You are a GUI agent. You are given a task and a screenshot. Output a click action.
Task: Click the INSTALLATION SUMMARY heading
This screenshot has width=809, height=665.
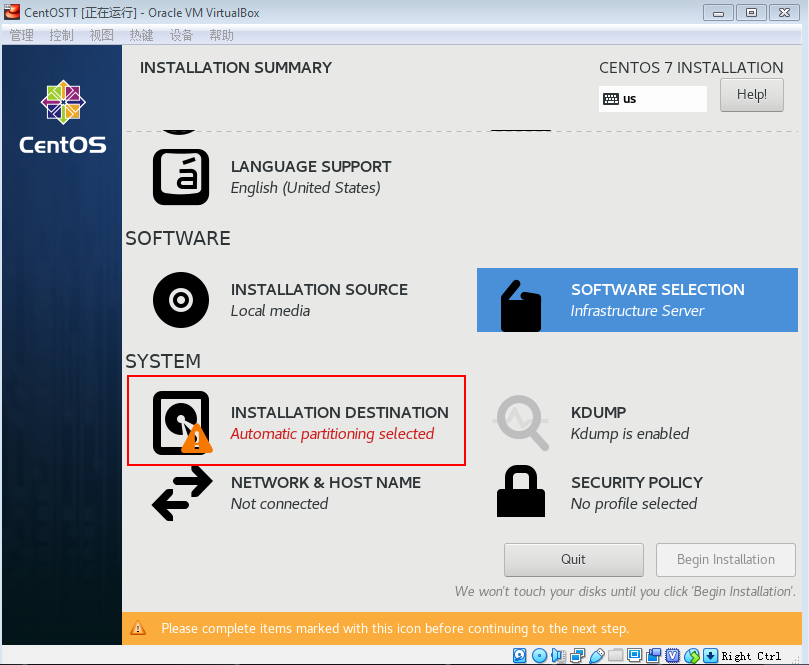[236, 68]
